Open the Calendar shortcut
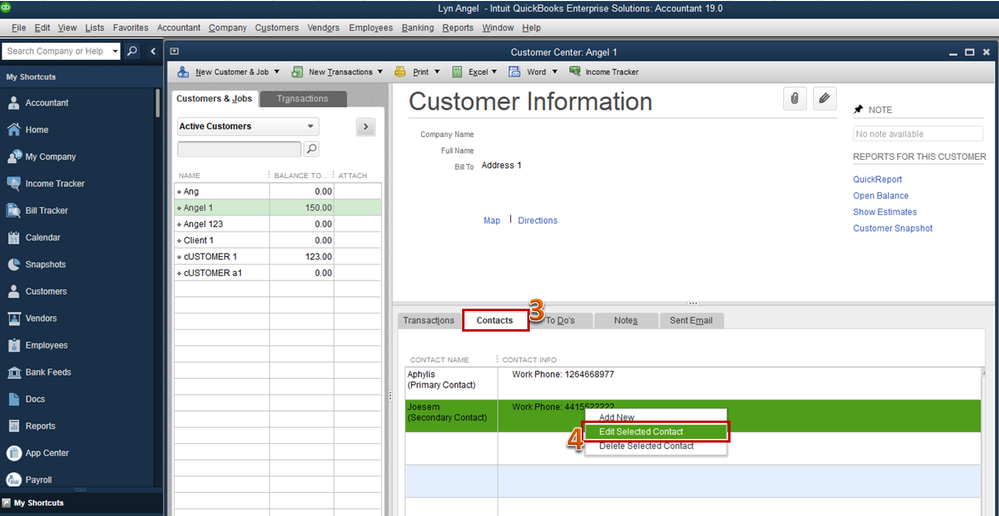The height and width of the screenshot is (516, 999). (43, 238)
